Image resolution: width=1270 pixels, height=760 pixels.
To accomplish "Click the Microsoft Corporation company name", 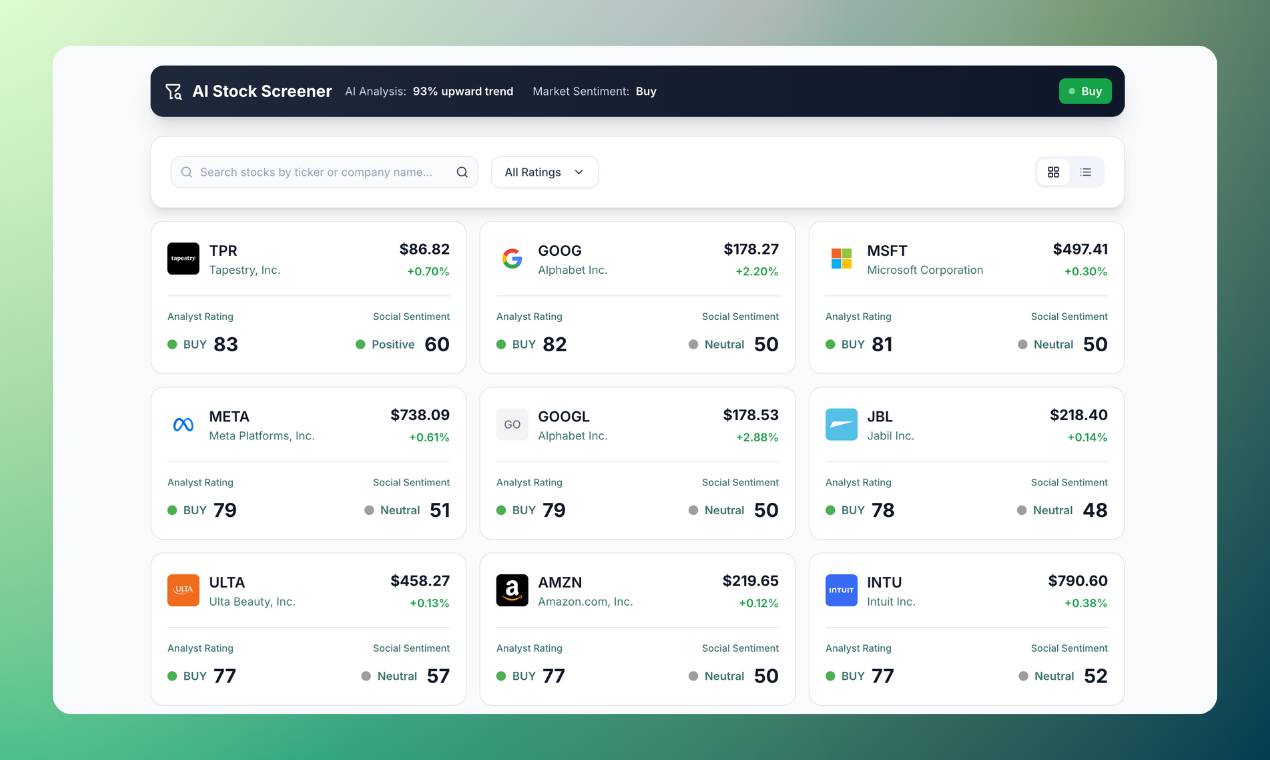I will (x=925, y=270).
